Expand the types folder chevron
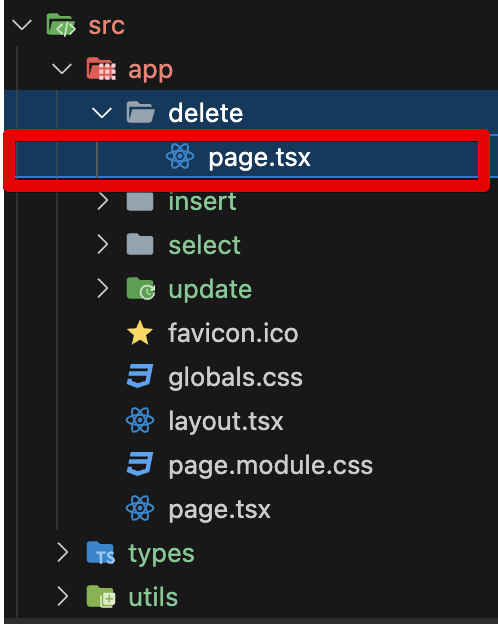The image size is (498, 624). (63, 552)
